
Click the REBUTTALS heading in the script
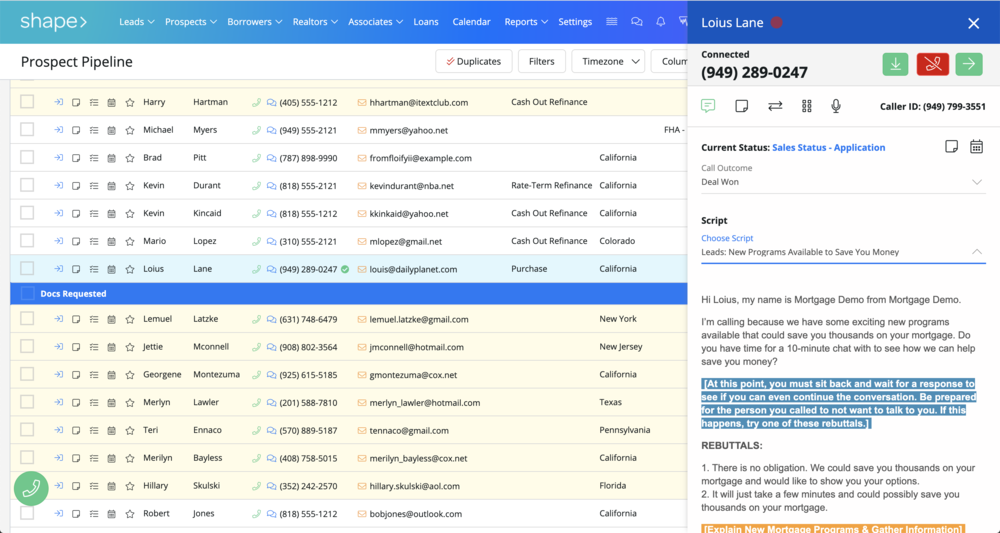(732, 445)
